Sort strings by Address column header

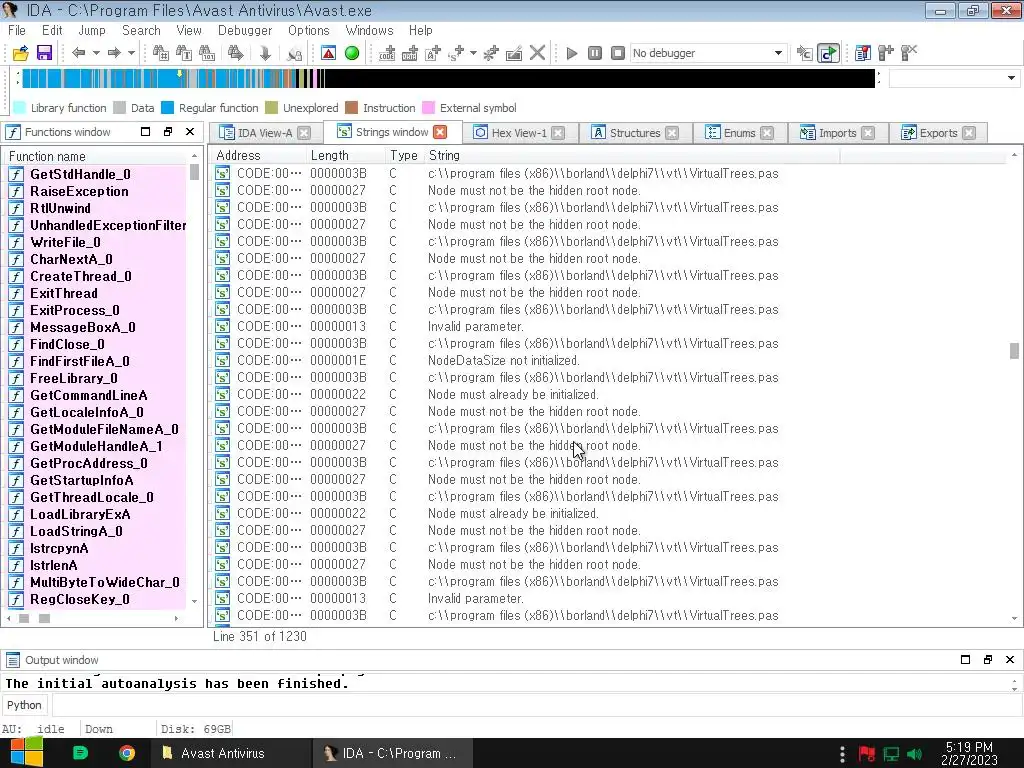258,155
